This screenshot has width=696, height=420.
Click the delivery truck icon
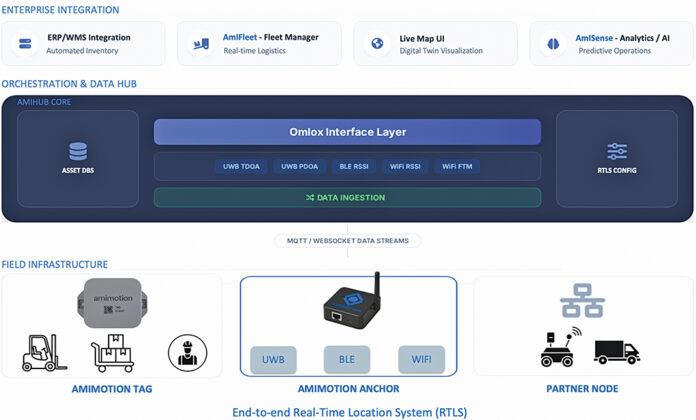point(617,353)
